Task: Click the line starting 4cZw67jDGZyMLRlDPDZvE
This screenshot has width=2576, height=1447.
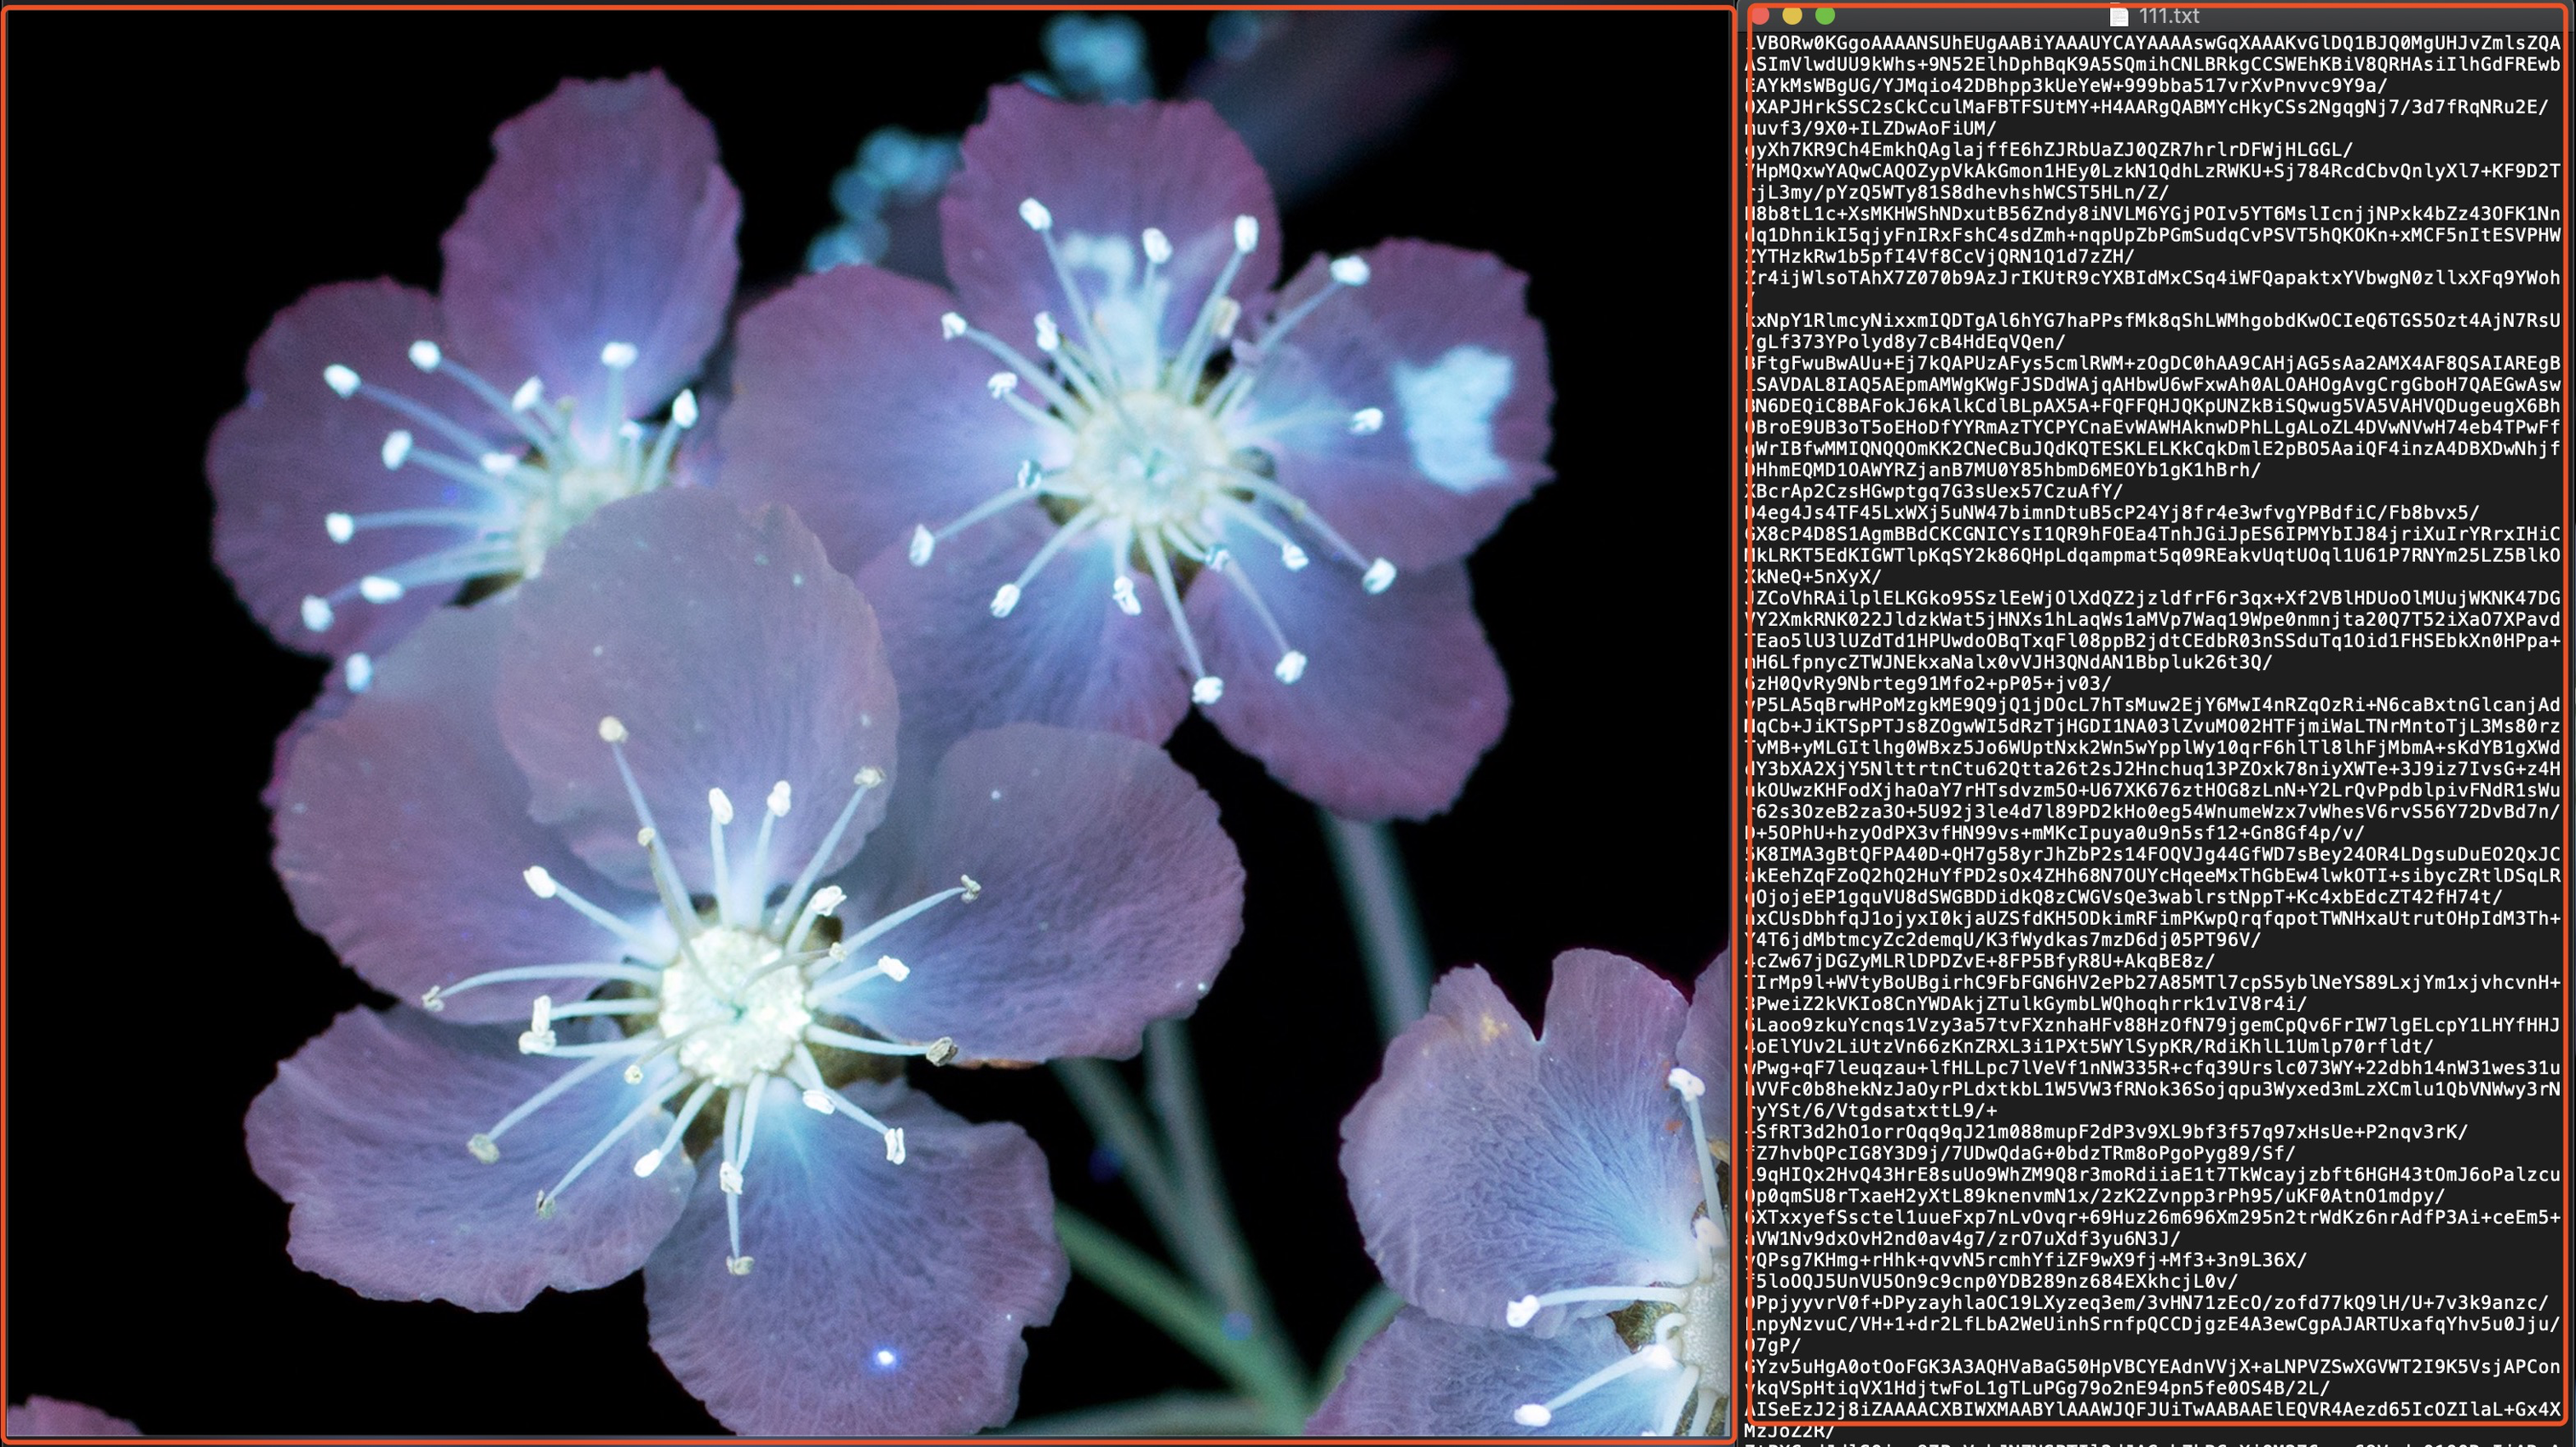Action: (1980, 961)
